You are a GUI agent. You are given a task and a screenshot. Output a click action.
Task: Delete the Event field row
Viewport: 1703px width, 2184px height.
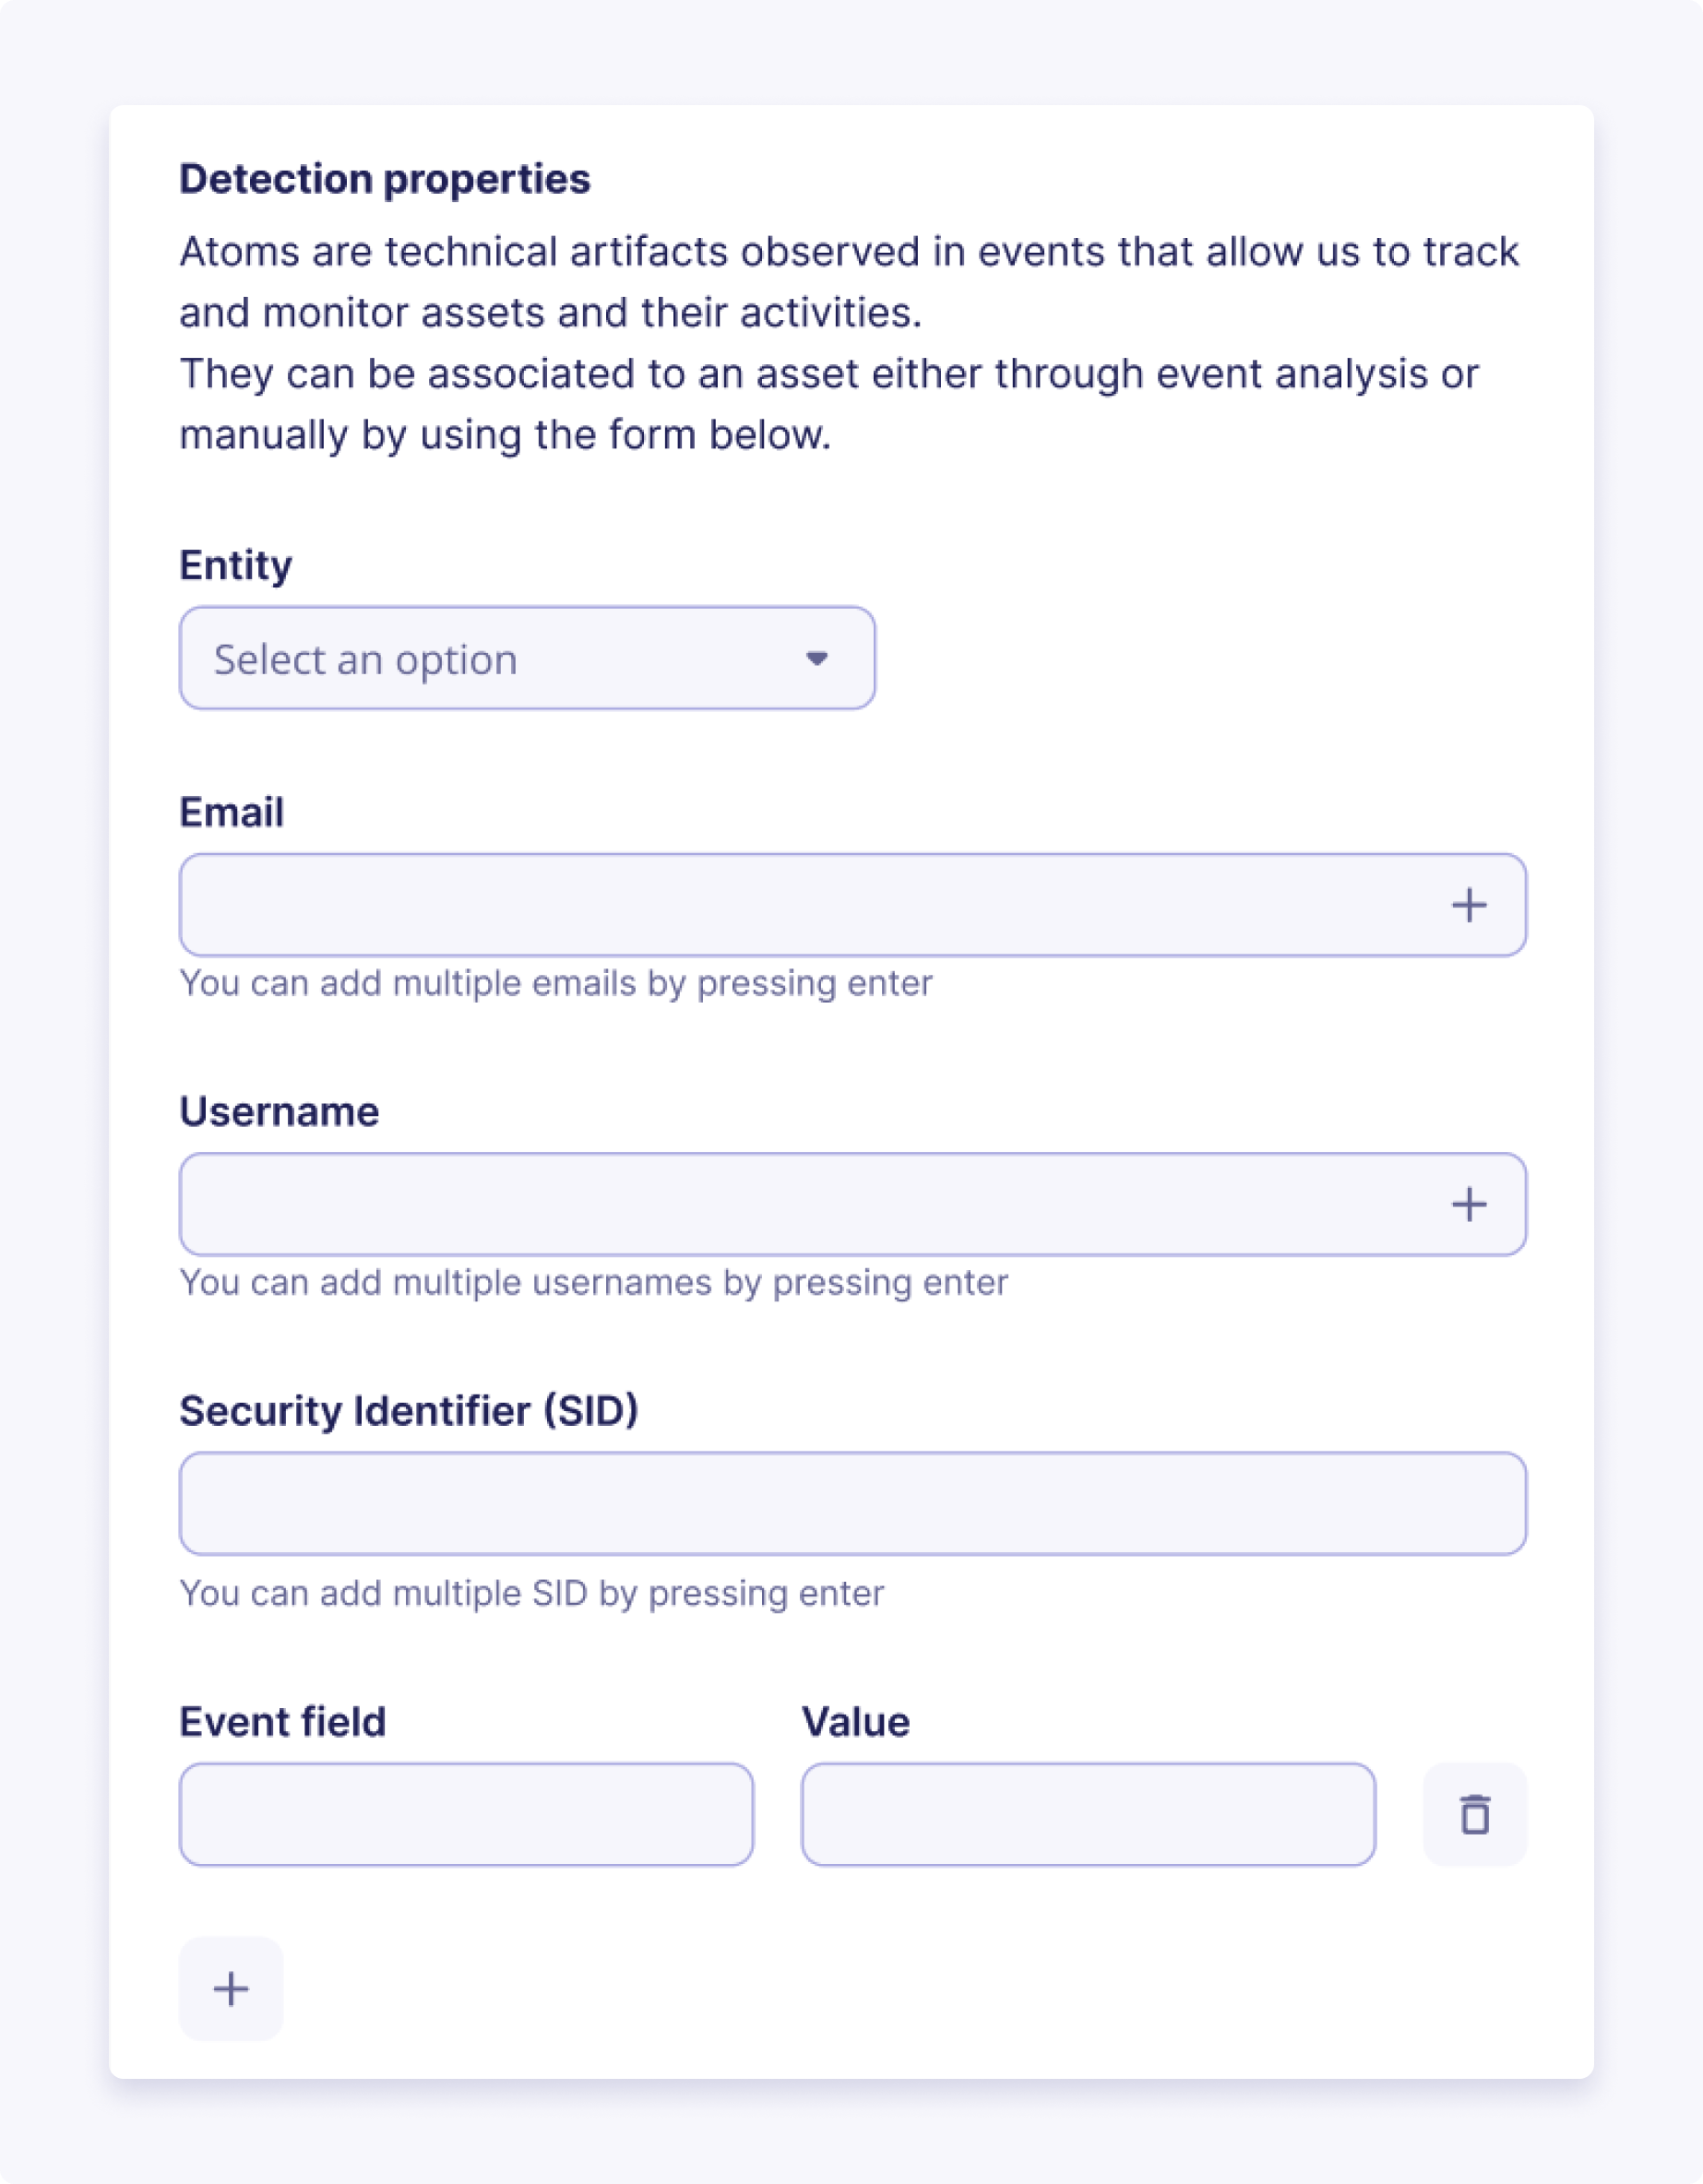(1474, 1814)
